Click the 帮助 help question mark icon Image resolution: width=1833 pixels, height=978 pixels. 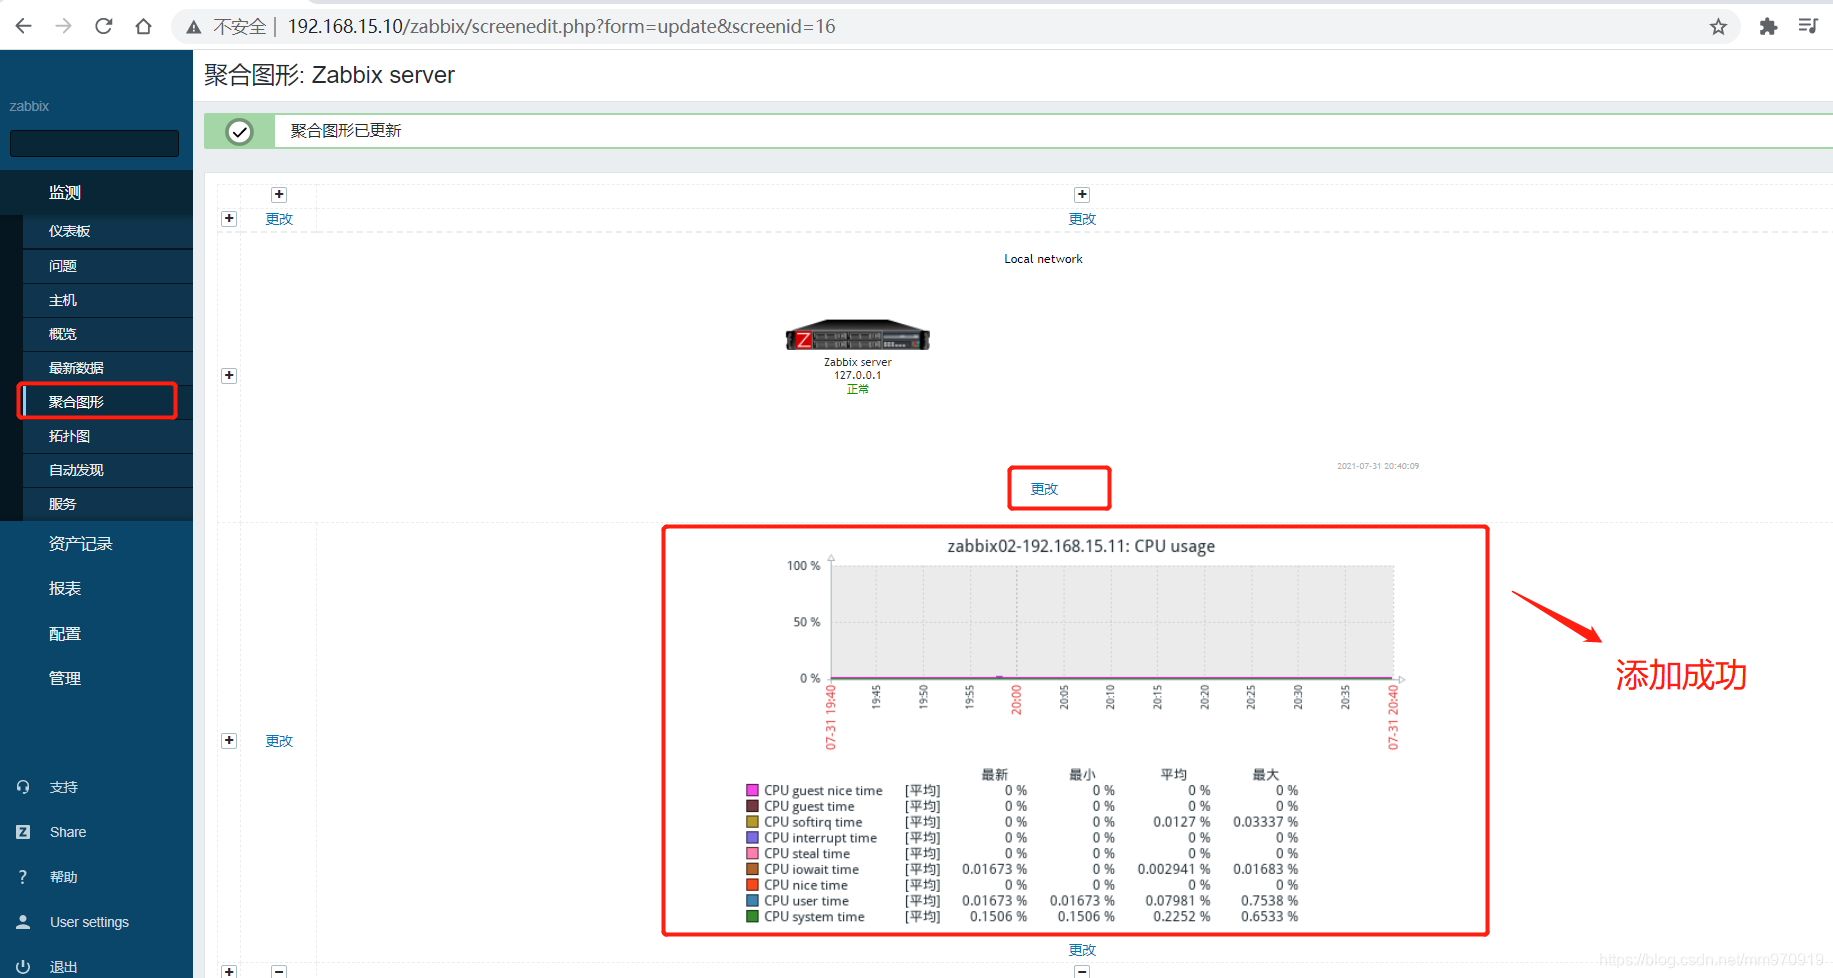(23, 877)
